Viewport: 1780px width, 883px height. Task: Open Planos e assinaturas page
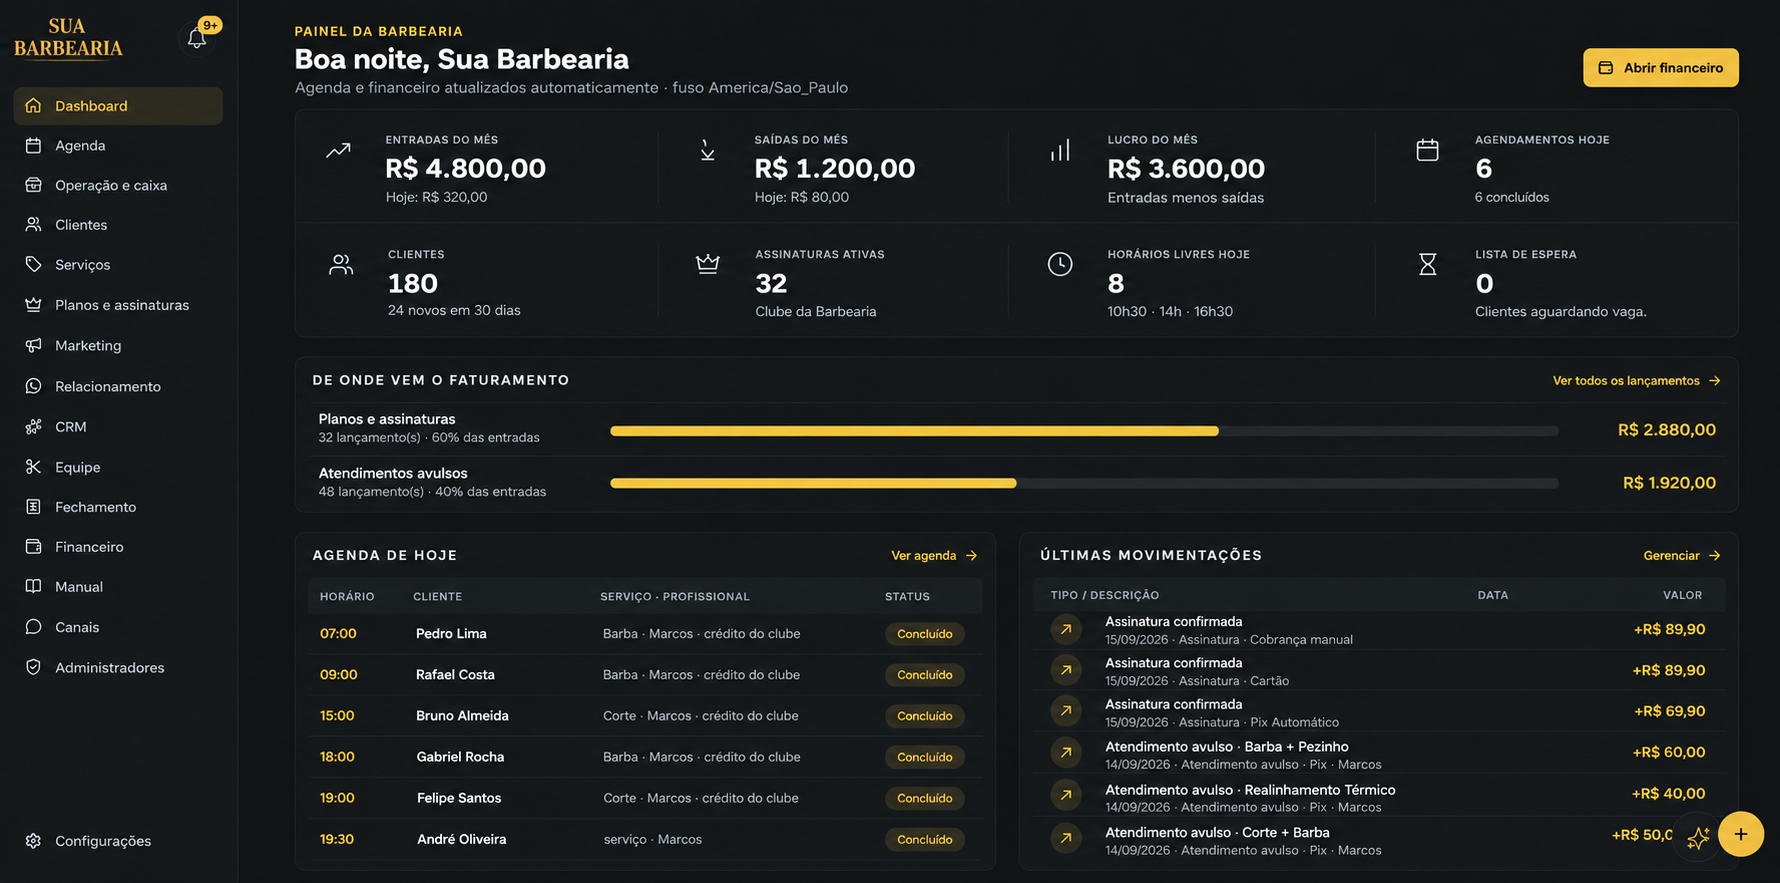point(118,305)
